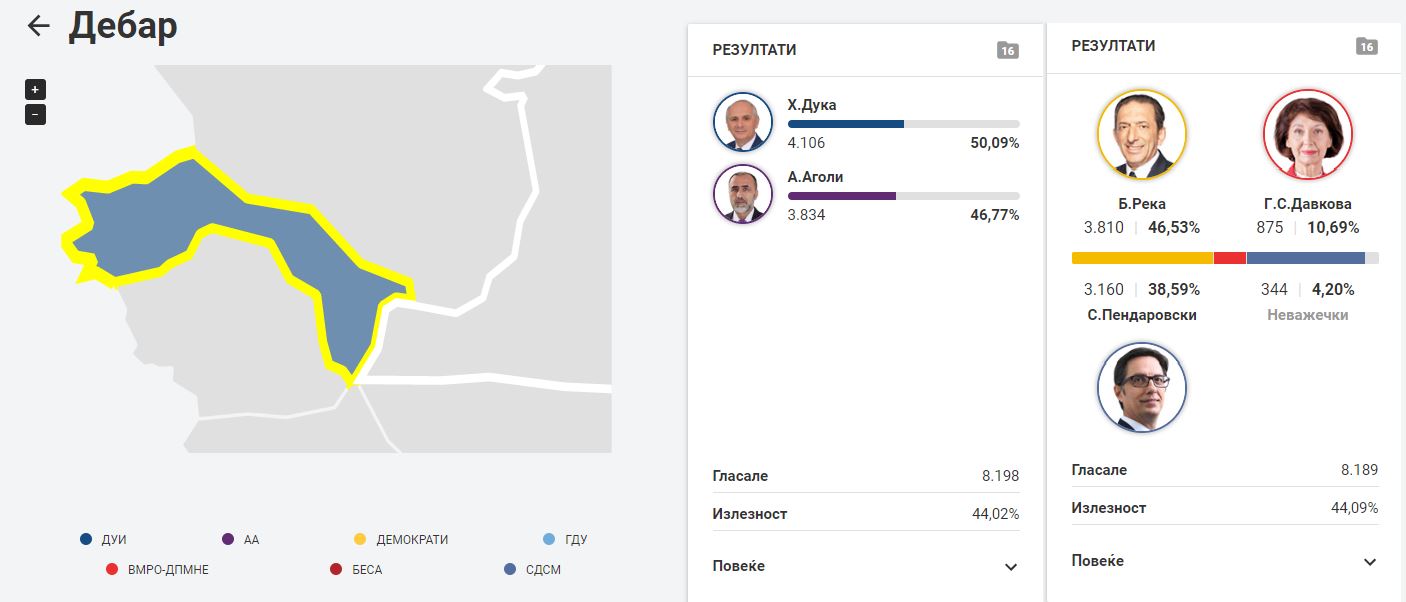
Task: Expand Повеќе in the right results panel
Action: pos(1225,561)
